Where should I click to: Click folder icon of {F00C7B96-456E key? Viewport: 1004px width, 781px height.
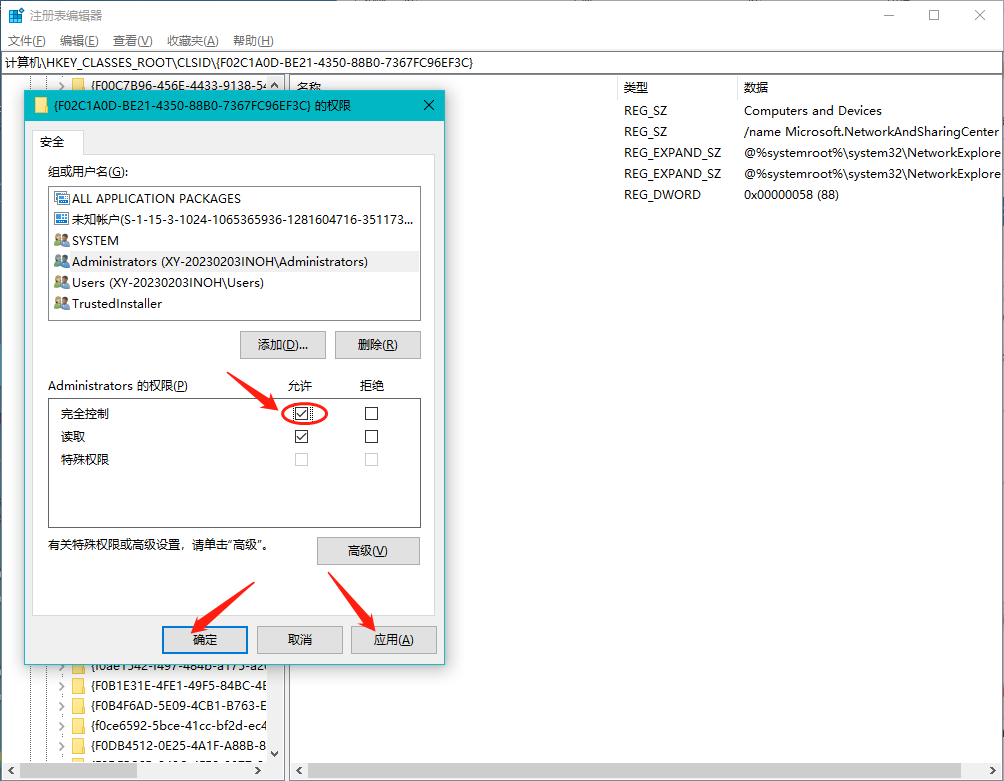pos(78,85)
